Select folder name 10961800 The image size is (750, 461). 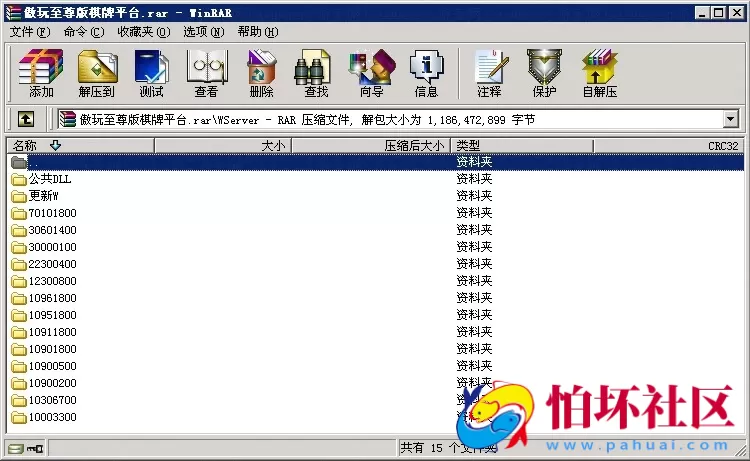(x=53, y=298)
